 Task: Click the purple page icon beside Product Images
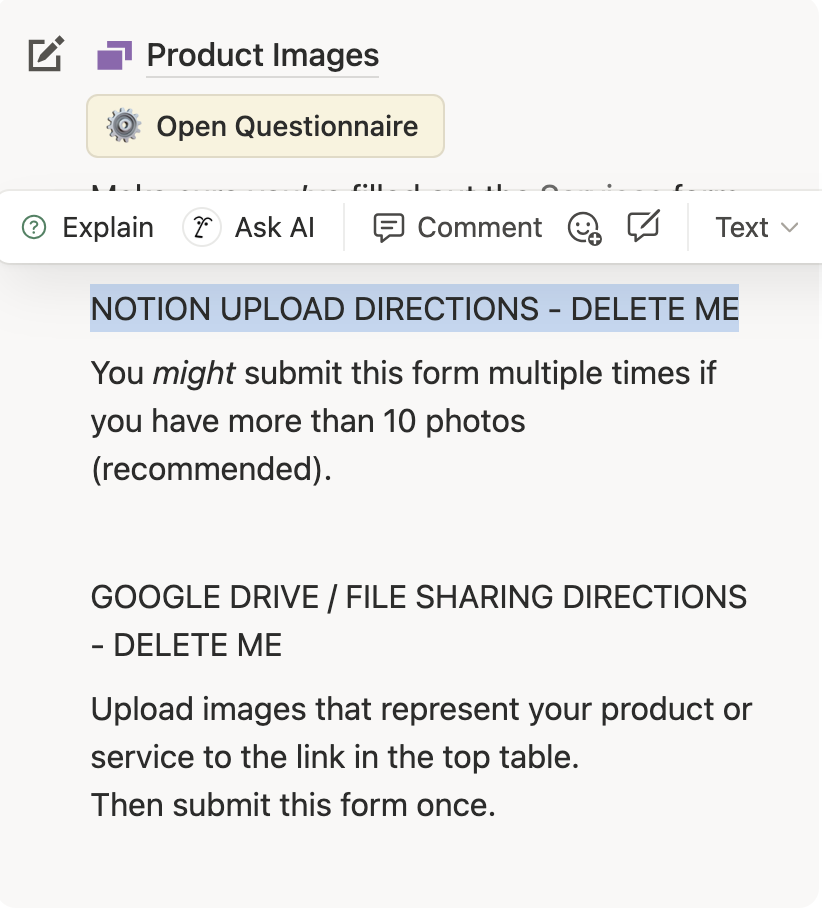click(114, 56)
